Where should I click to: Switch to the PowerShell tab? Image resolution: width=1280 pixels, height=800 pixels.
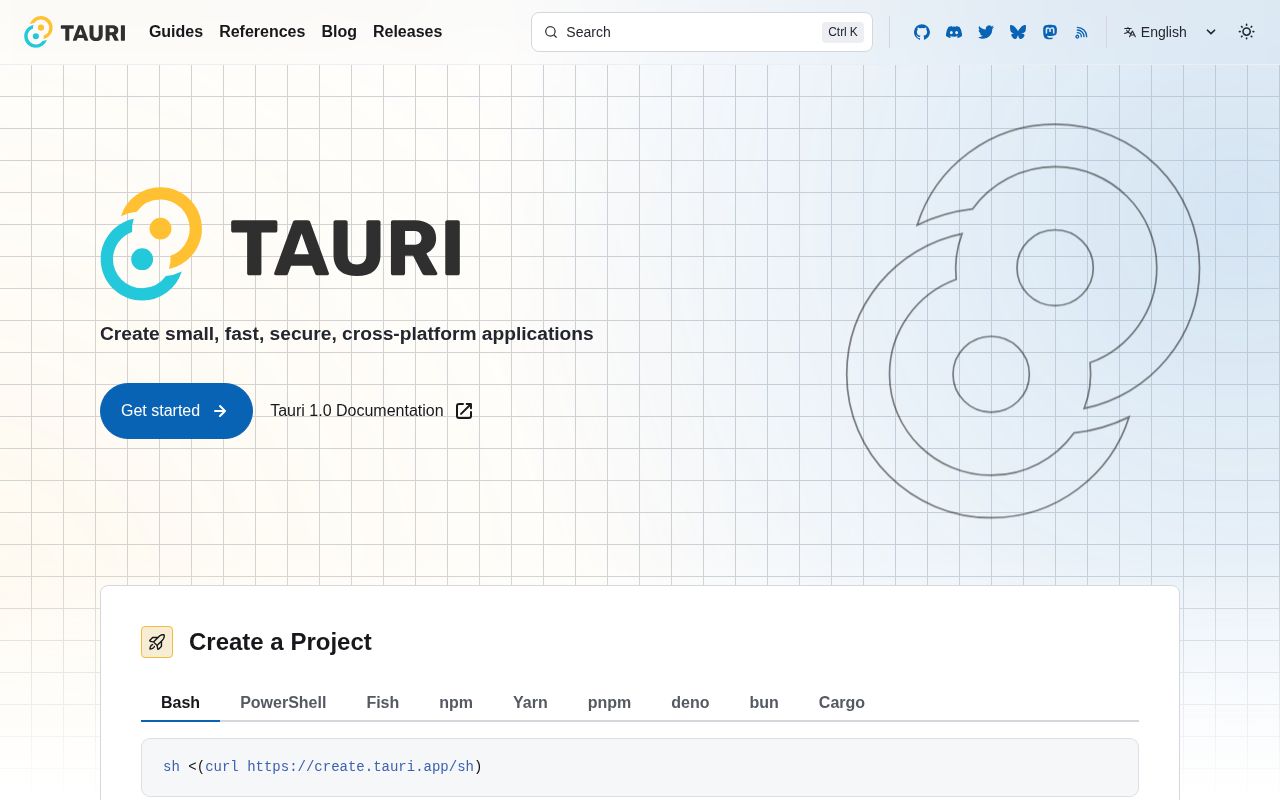click(x=283, y=703)
